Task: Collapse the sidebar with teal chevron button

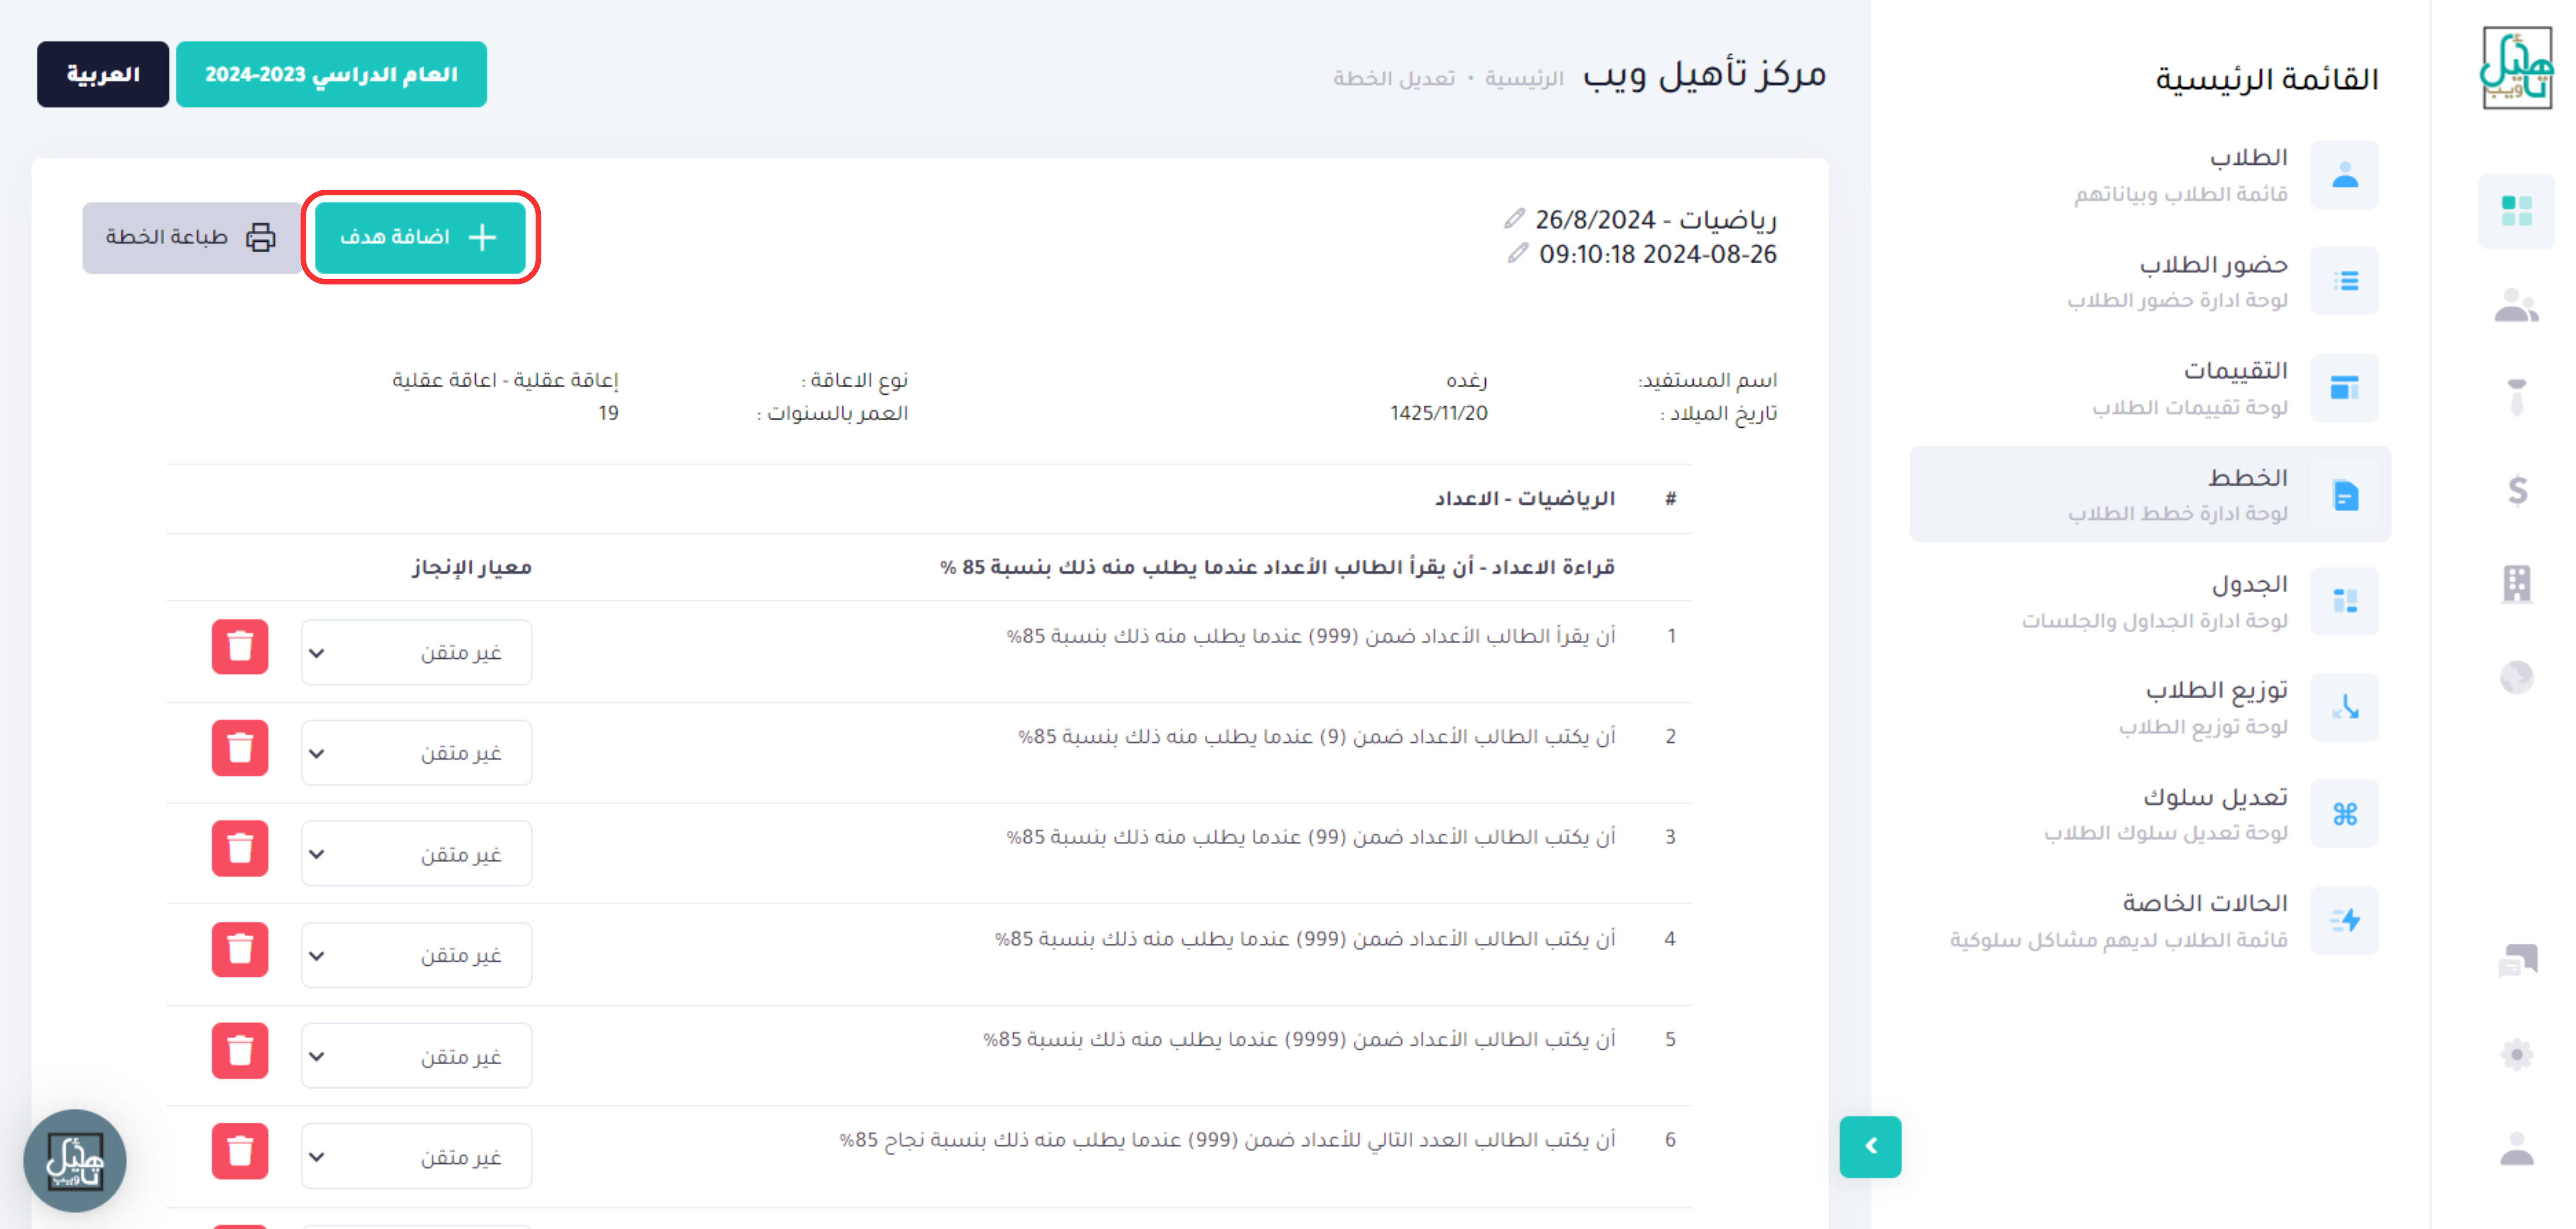Action: (x=1870, y=1147)
